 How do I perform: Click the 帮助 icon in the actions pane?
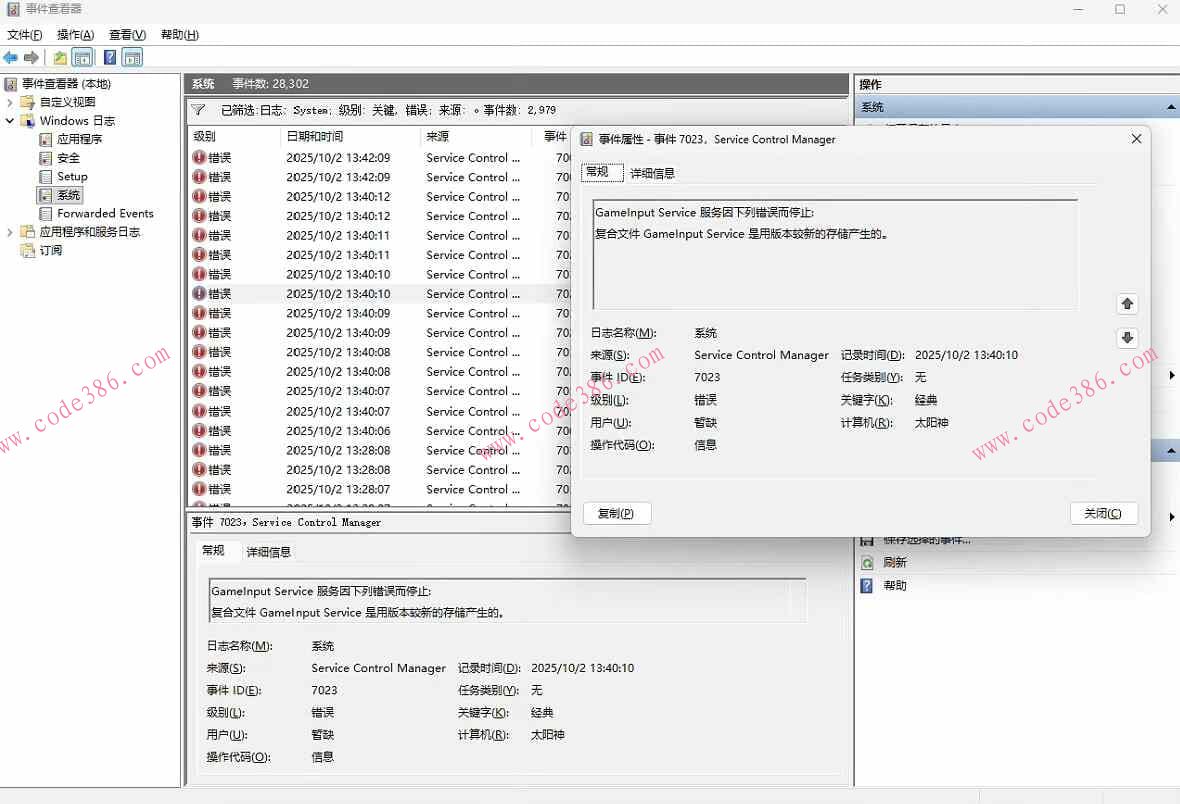(x=867, y=586)
